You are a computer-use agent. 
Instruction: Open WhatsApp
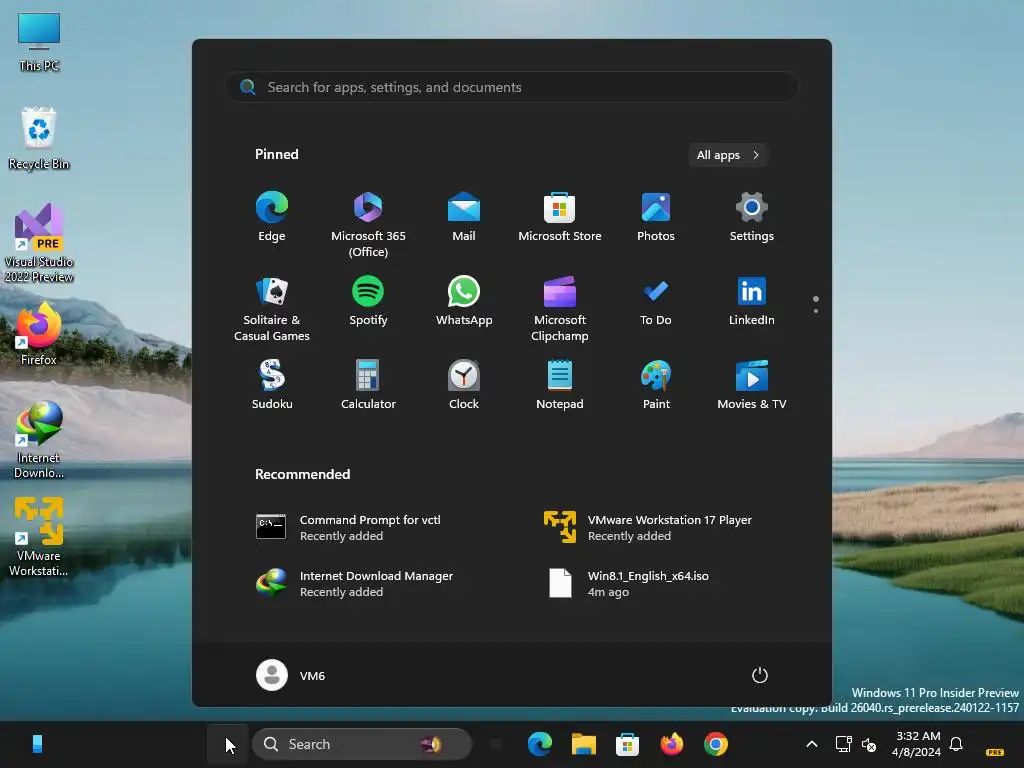[x=464, y=301]
